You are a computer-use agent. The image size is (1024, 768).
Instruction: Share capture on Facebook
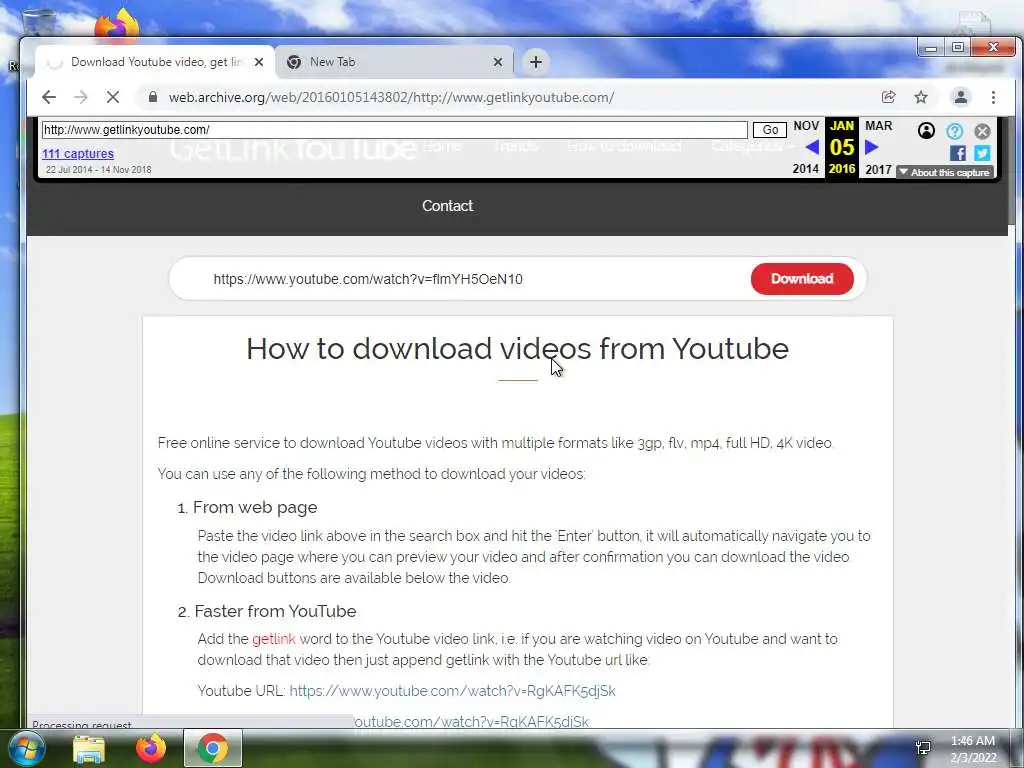click(957, 153)
